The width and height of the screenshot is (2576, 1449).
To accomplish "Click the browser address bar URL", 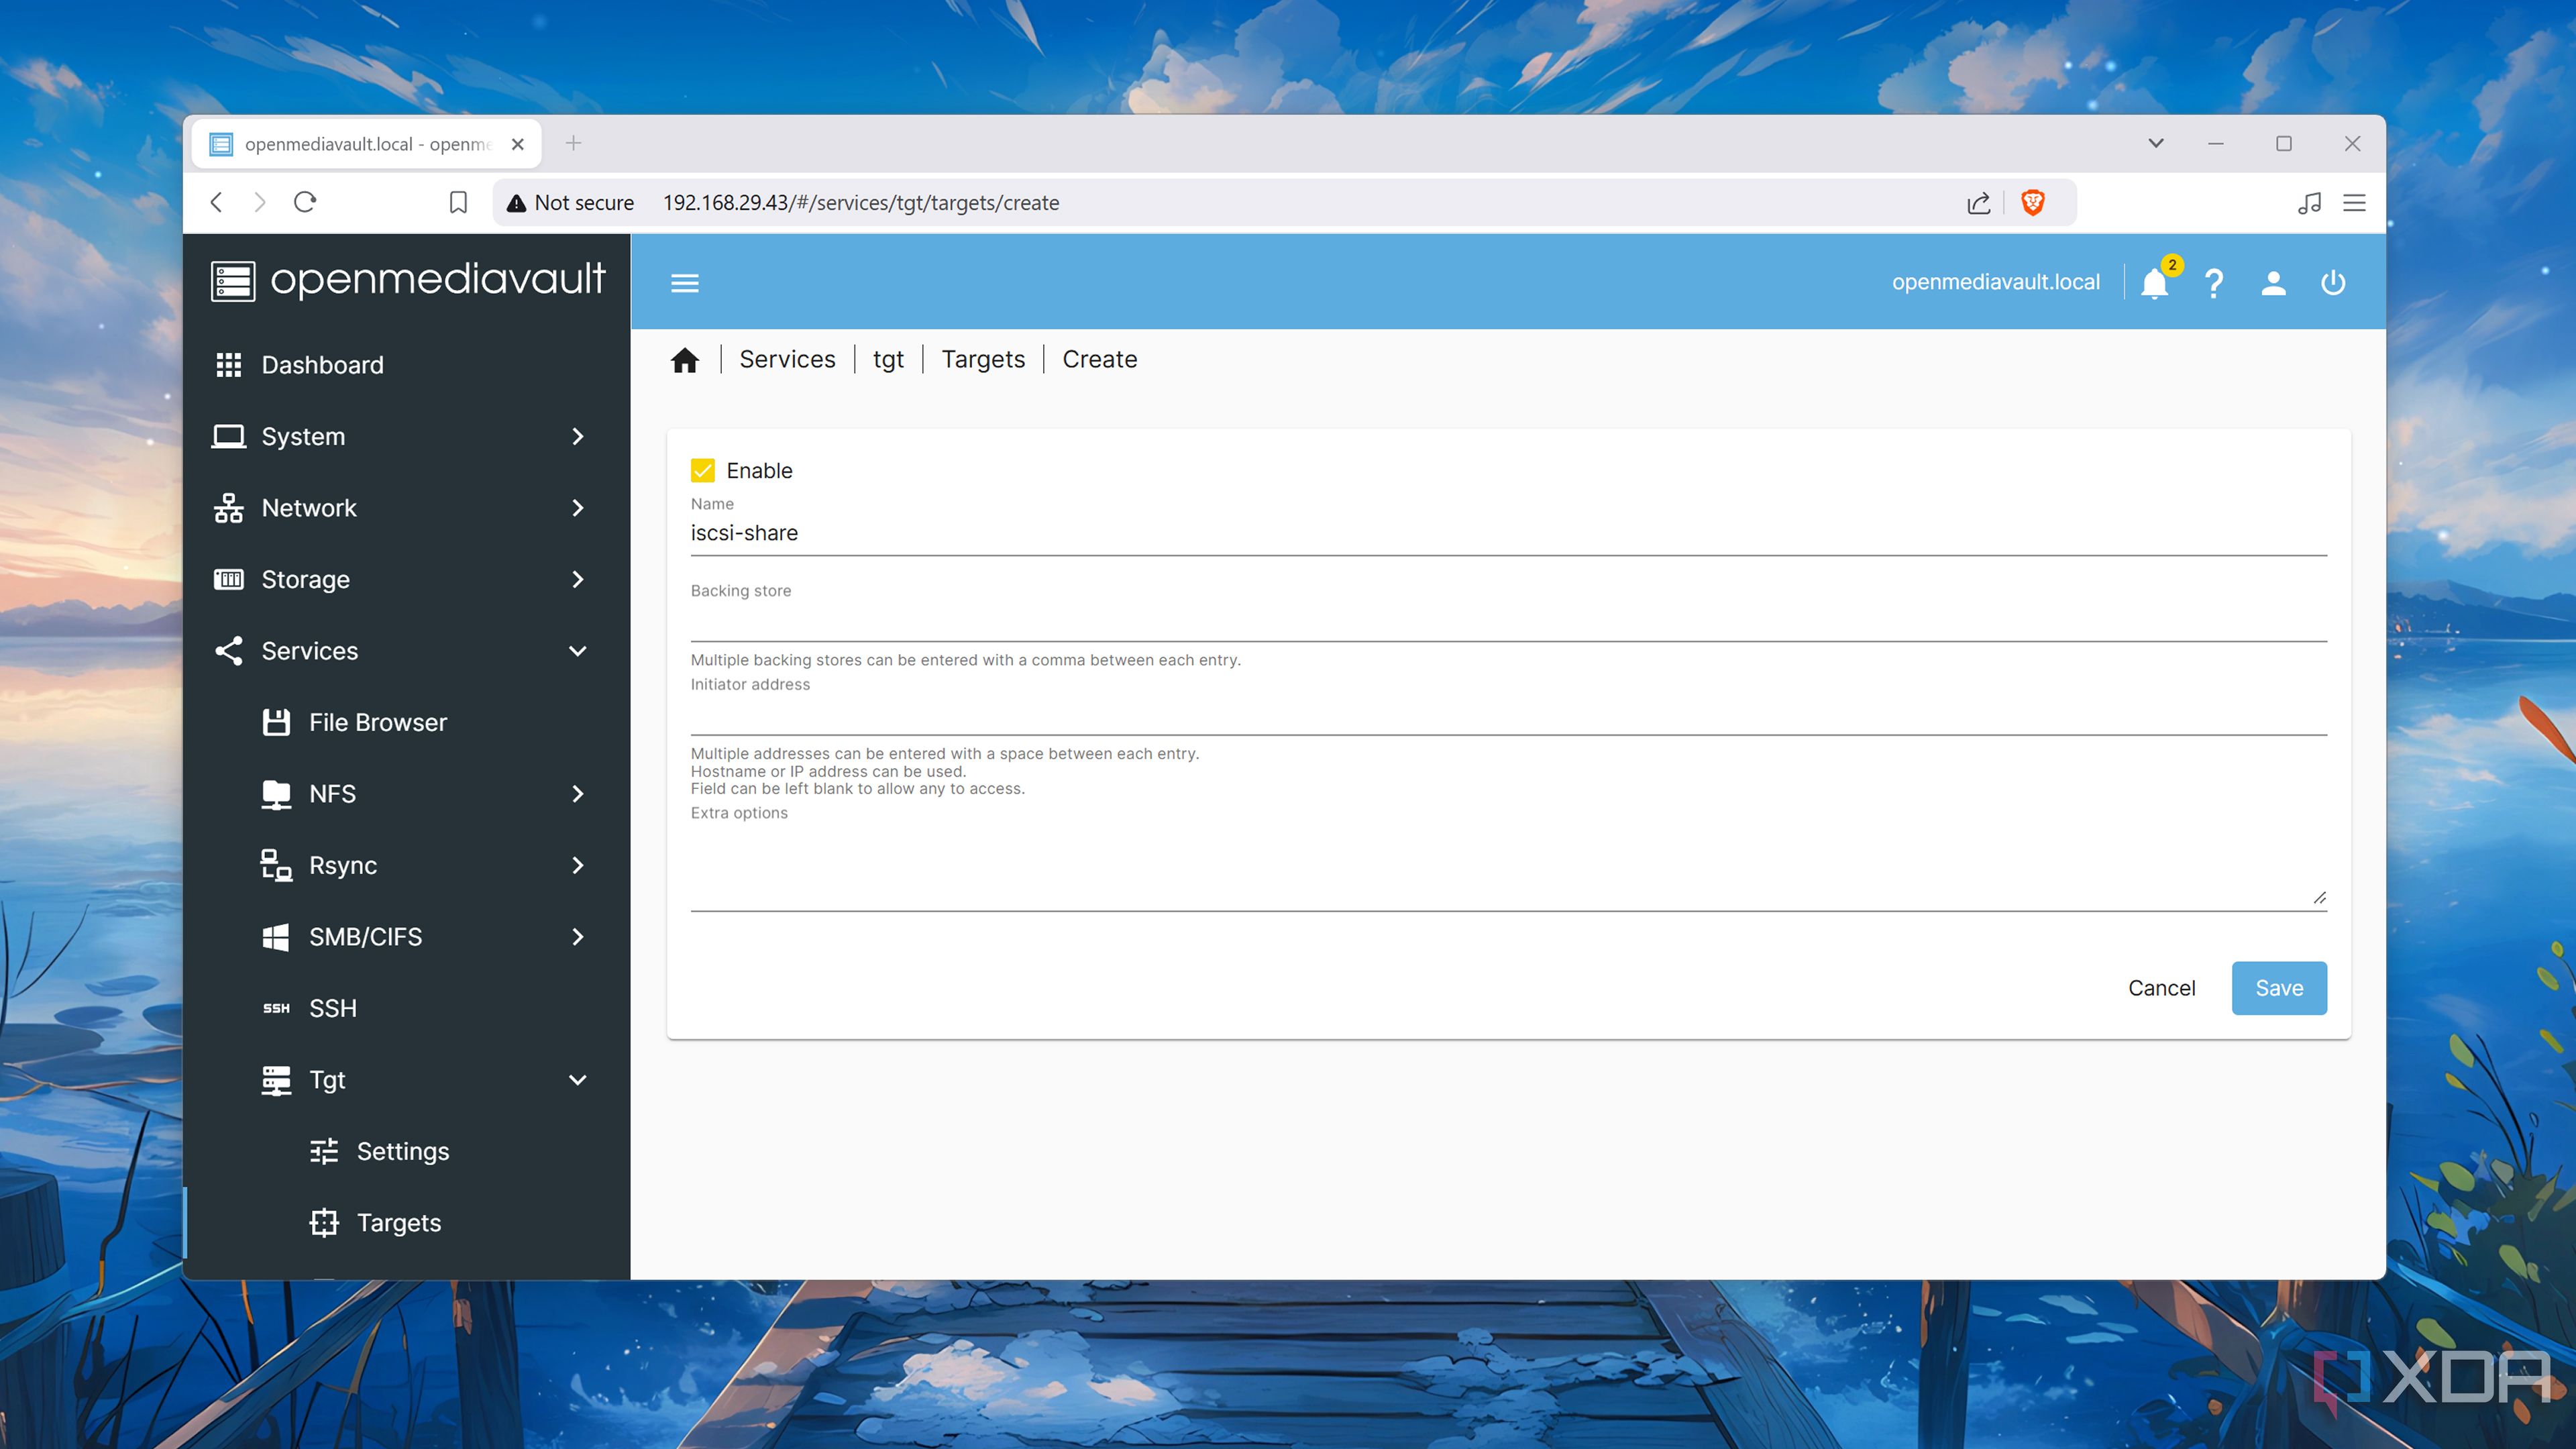I will pyautogui.click(x=861, y=203).
